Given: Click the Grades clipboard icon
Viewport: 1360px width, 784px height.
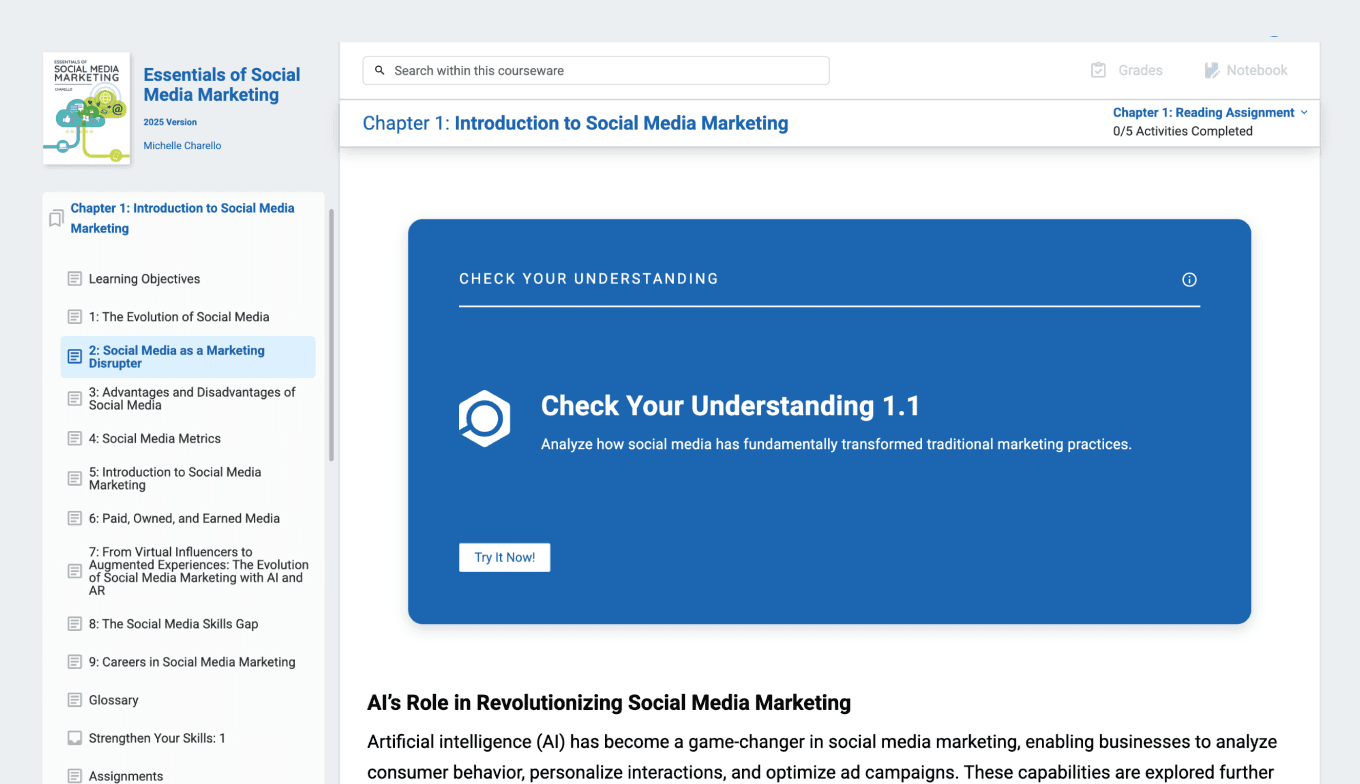Looking at the screenshot, I should [1098, 70].
